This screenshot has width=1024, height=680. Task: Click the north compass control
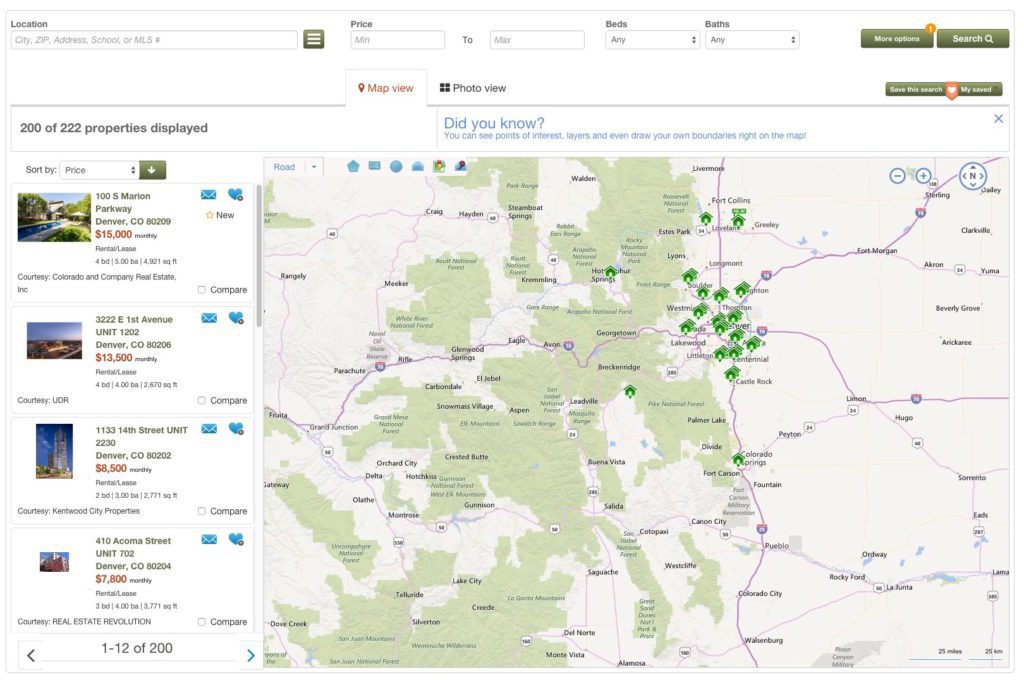[972, 175]
